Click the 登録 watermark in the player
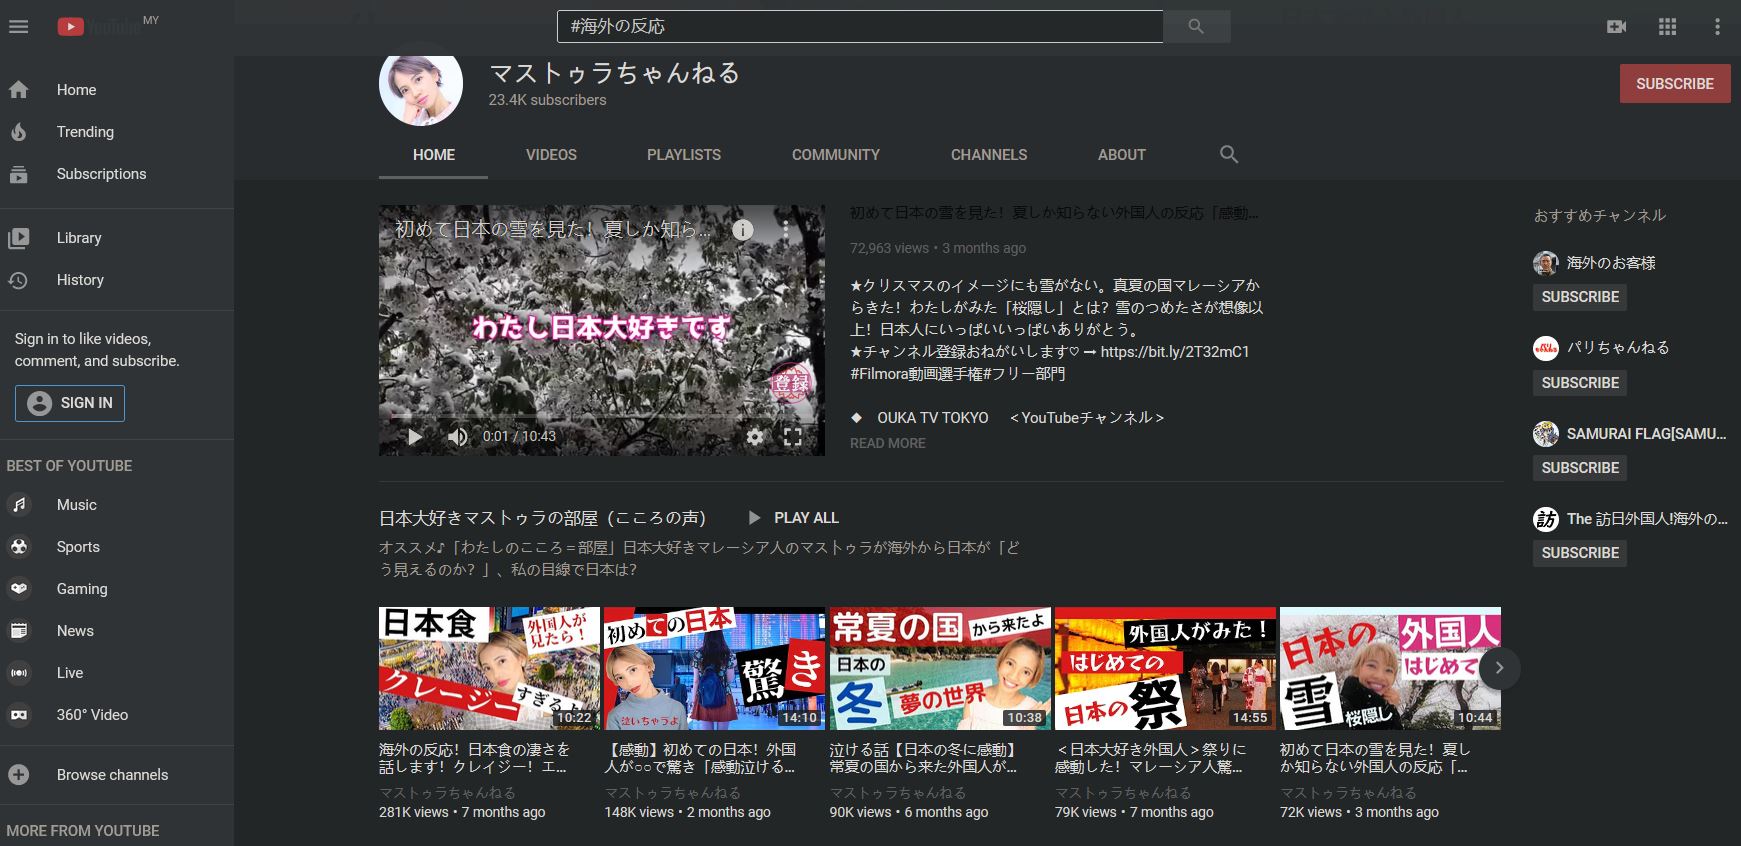This screenshot has height=846, width=1741. coord(791,383)
